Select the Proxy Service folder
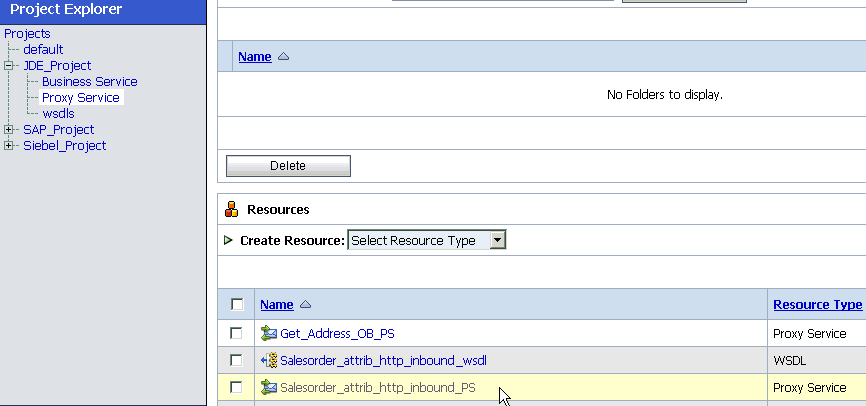 (x=81, y=98)
